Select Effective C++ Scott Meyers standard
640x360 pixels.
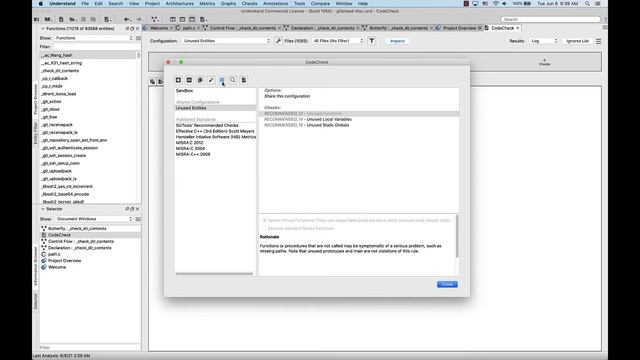[x=215, y=131]
